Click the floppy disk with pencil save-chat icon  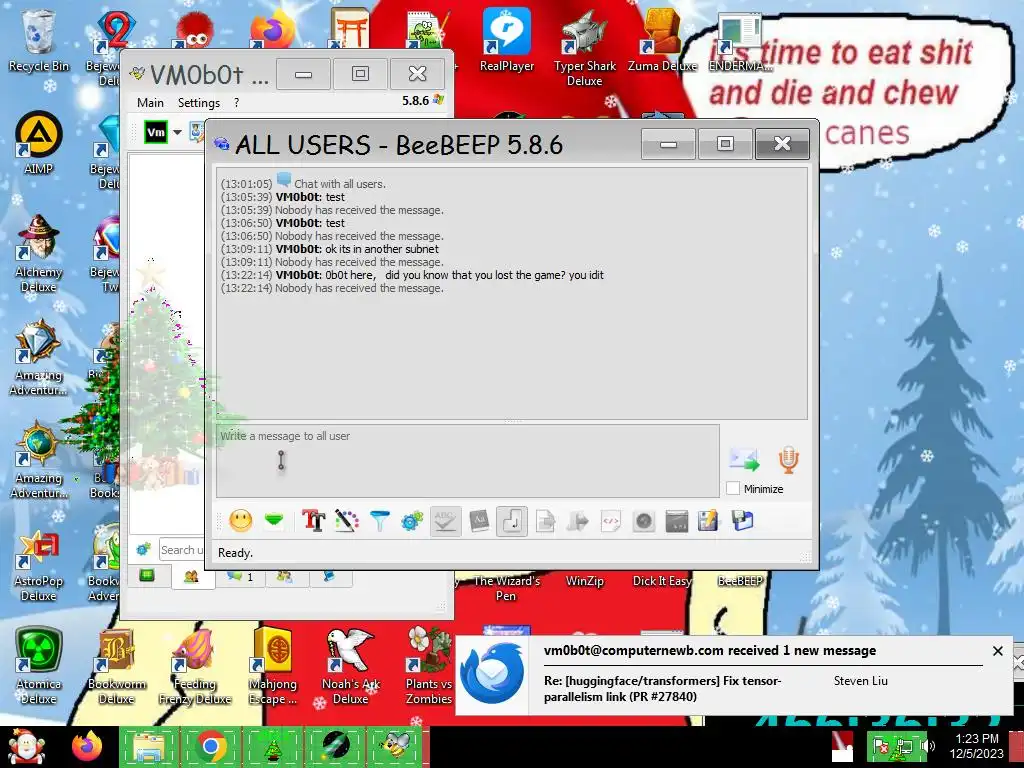coord(709,521)
